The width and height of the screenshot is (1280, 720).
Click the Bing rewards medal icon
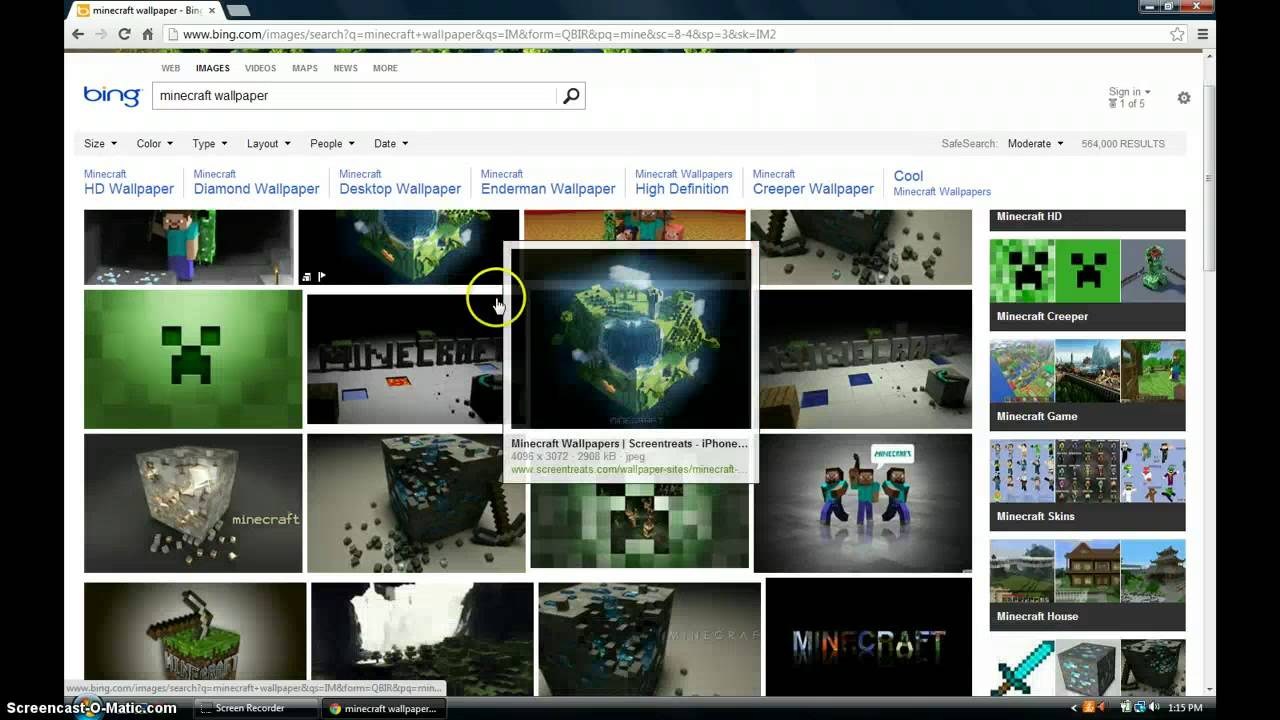coord(1113,103)
